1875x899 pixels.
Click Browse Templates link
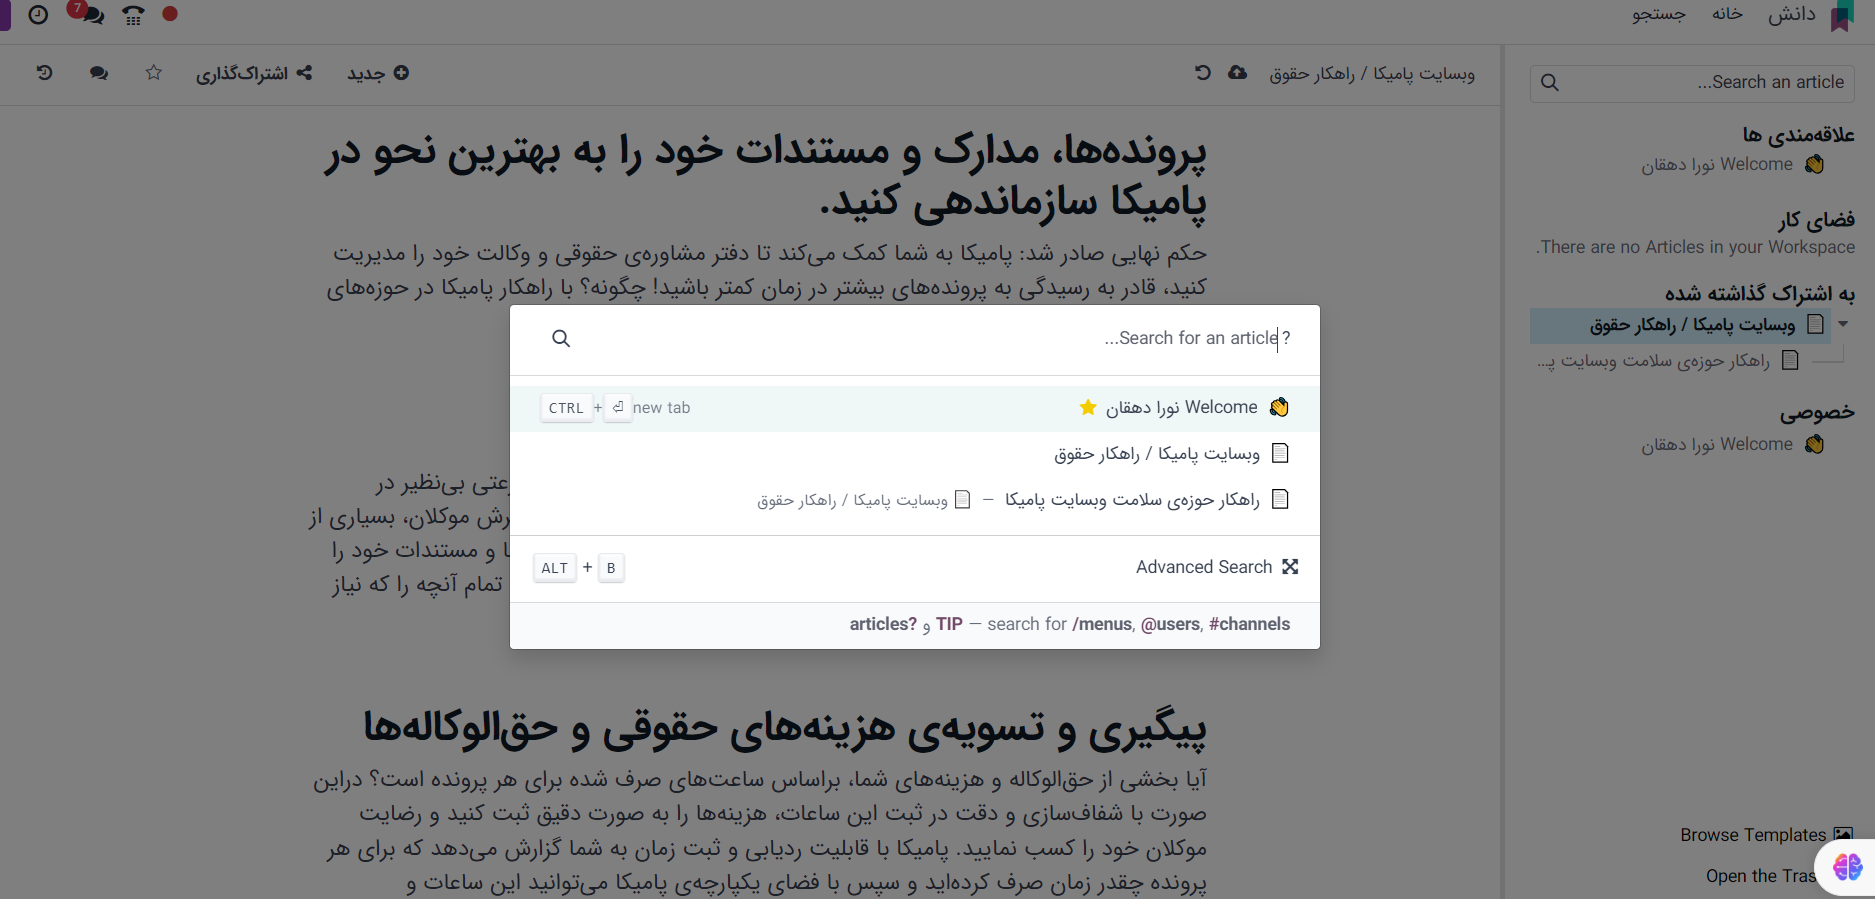[x=1753, y=835]
